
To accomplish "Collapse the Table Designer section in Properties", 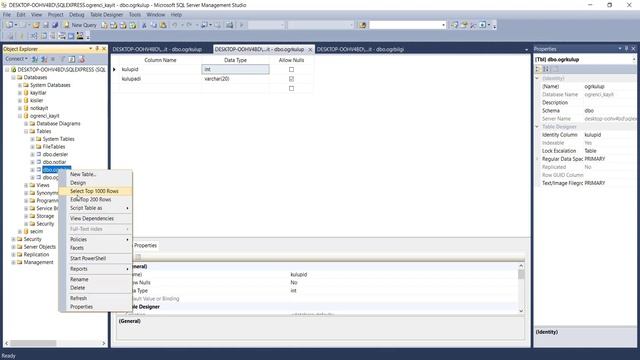I will (x=537, y=127).
